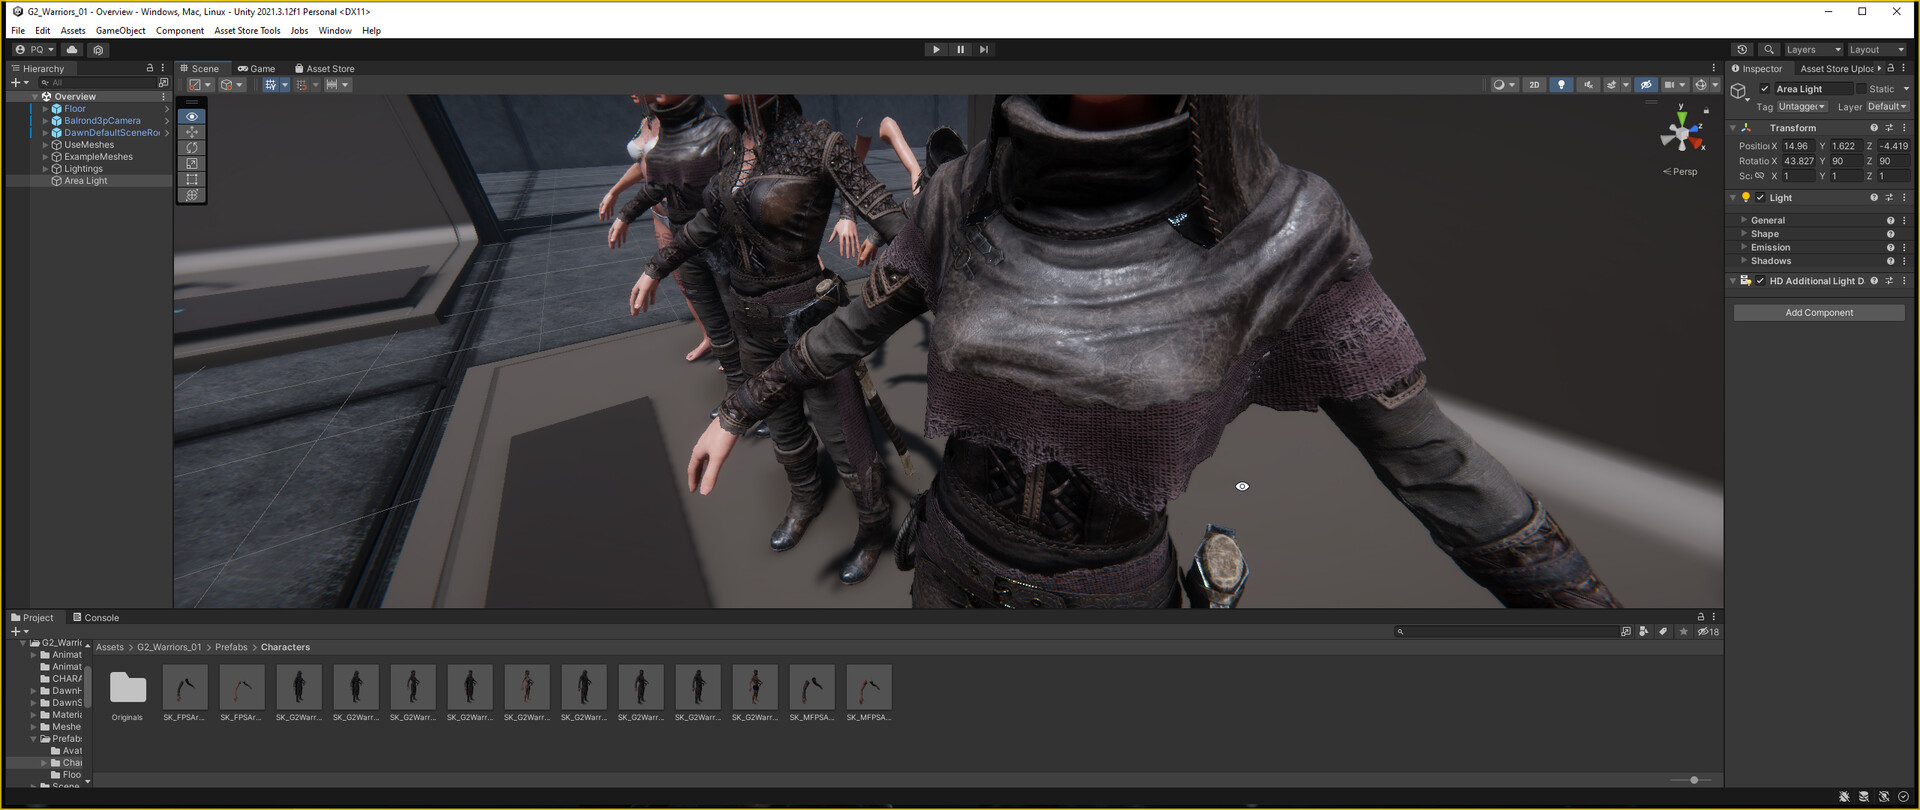Image resolution: width=1920 pixels, height=810 pixels.
Task: Expand the Emission section
Action: pyautogui.click(x=1744, y=247)
